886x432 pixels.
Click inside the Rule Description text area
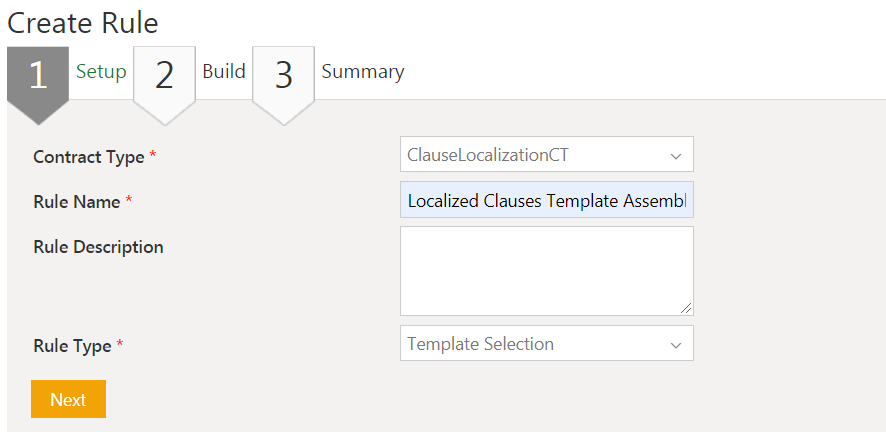point(546,270)
